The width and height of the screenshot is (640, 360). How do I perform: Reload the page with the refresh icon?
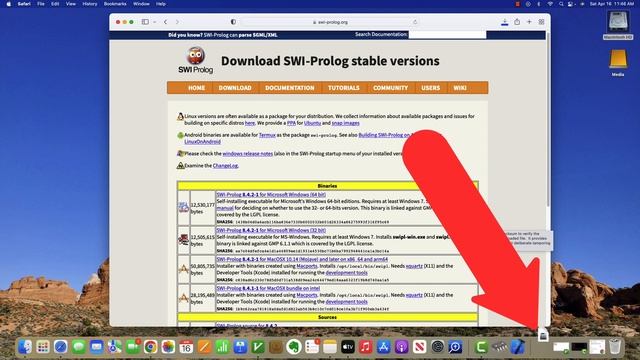click(415, 22)
